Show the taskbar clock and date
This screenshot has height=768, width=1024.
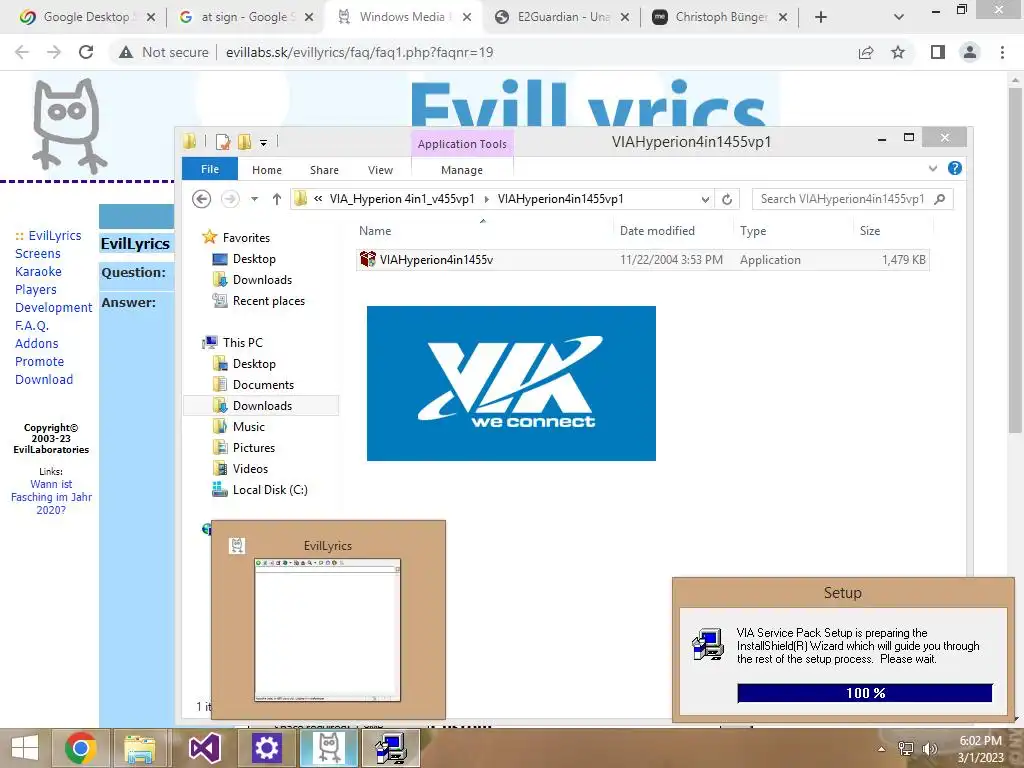(x=980, y=749)
